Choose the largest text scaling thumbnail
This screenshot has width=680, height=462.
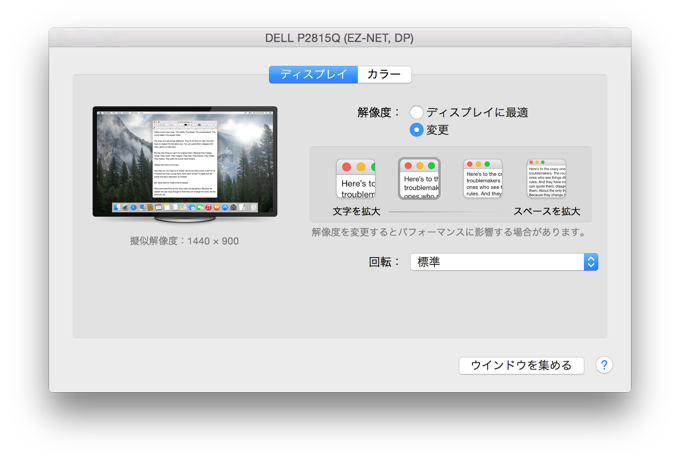click(x=356, y=179)
